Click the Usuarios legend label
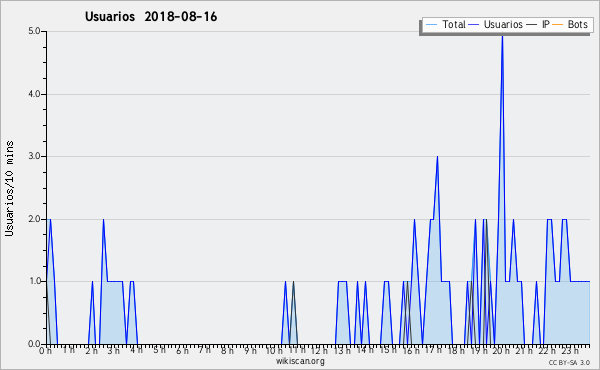 click(503, 24)
